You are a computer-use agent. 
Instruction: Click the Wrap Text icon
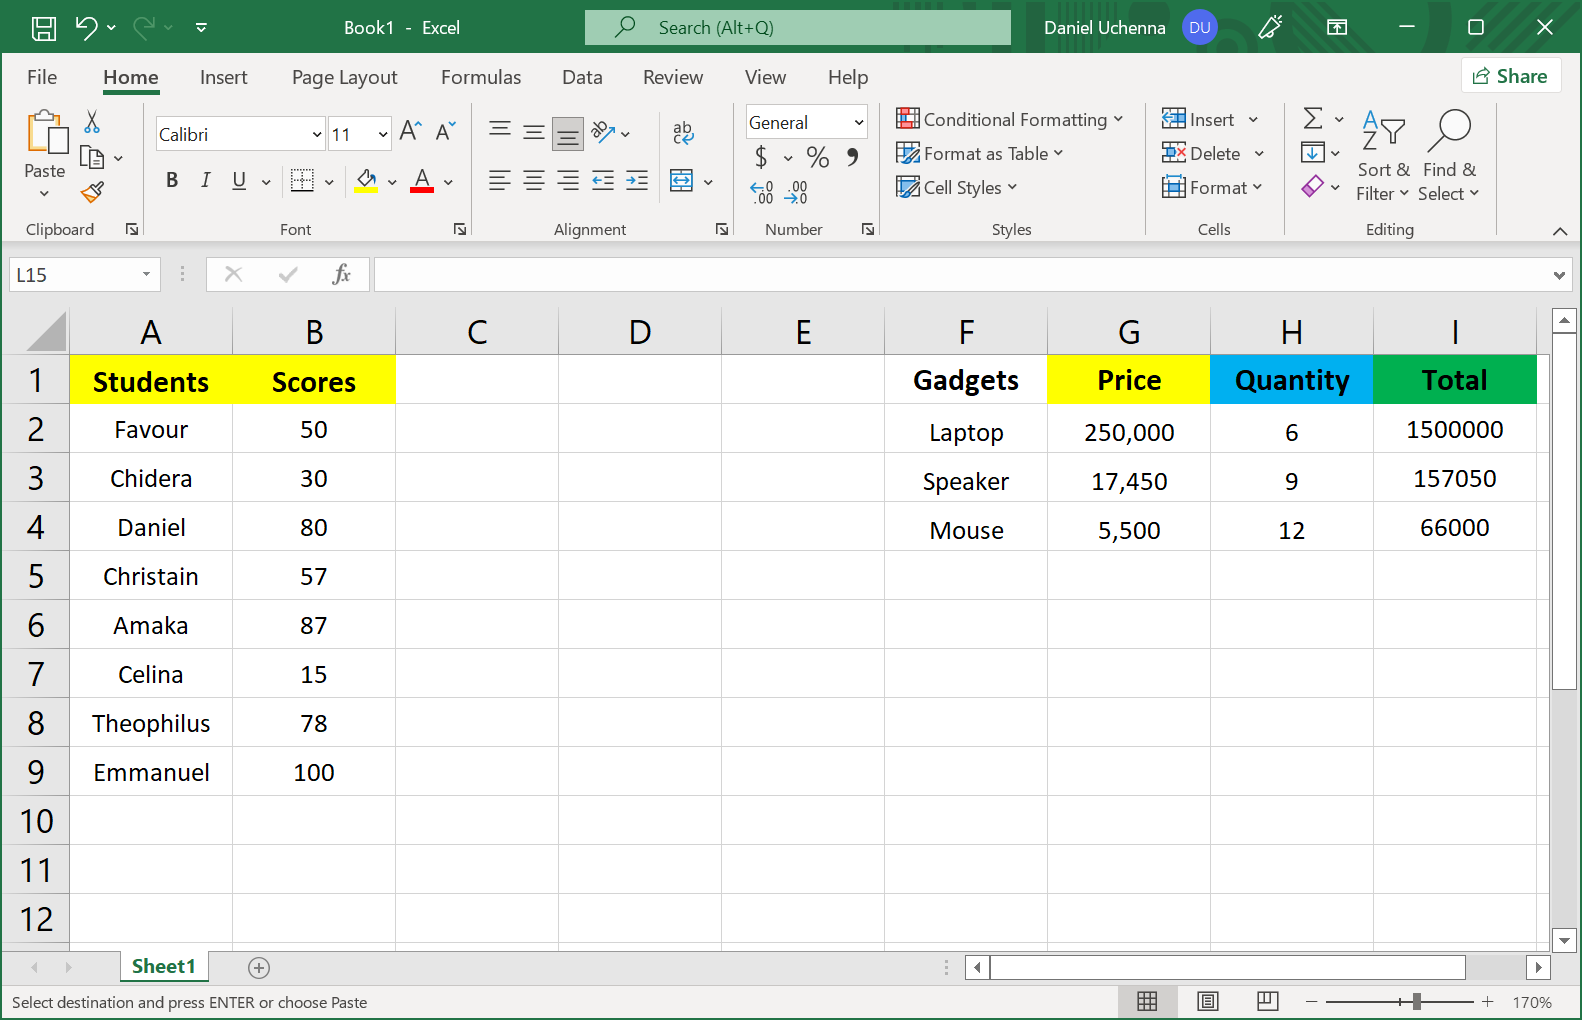click(683, 132)
